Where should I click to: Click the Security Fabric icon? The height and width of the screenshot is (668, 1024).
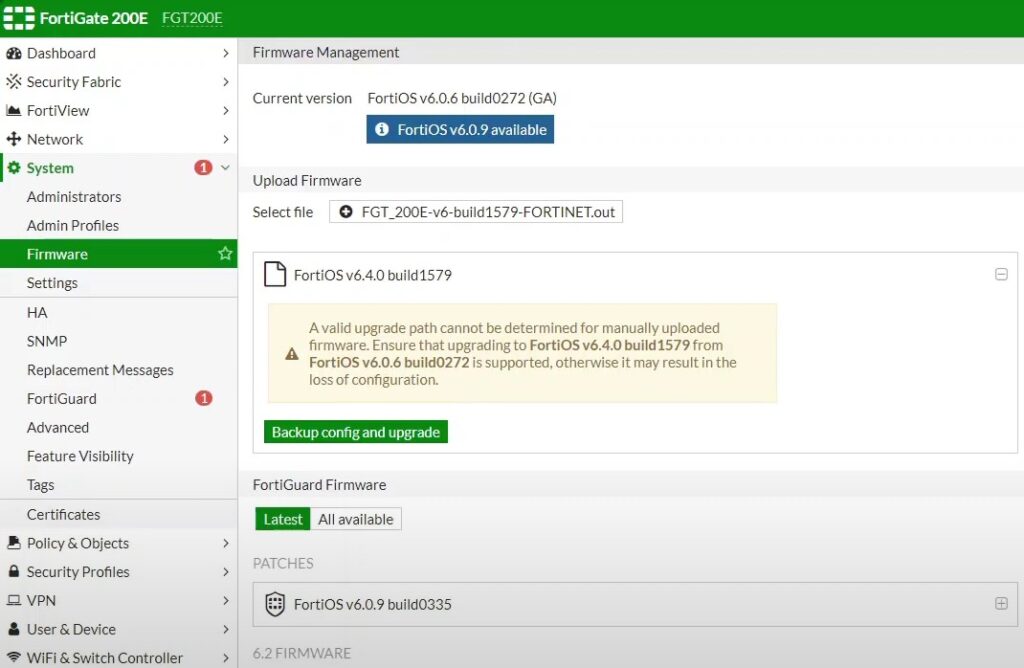click(14, 82)
